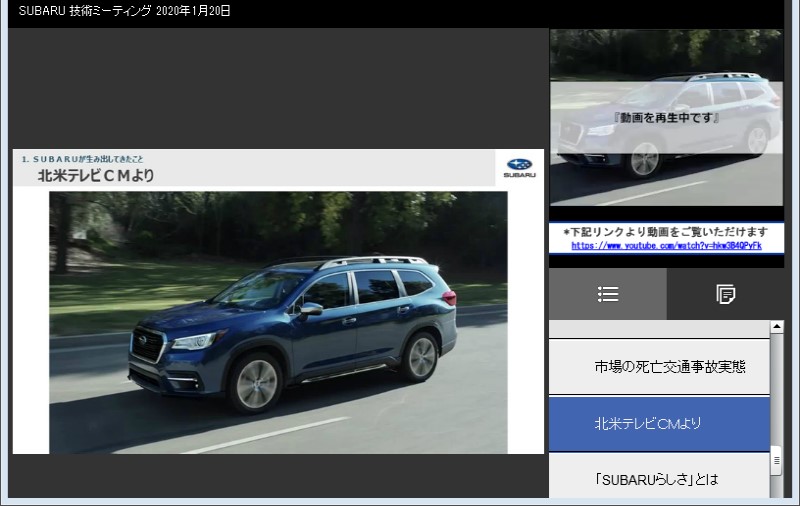Click the slide section text 1. SUBARUが生み出してきたこと
This screenshot has height=506, width=800.
(82, 159)
